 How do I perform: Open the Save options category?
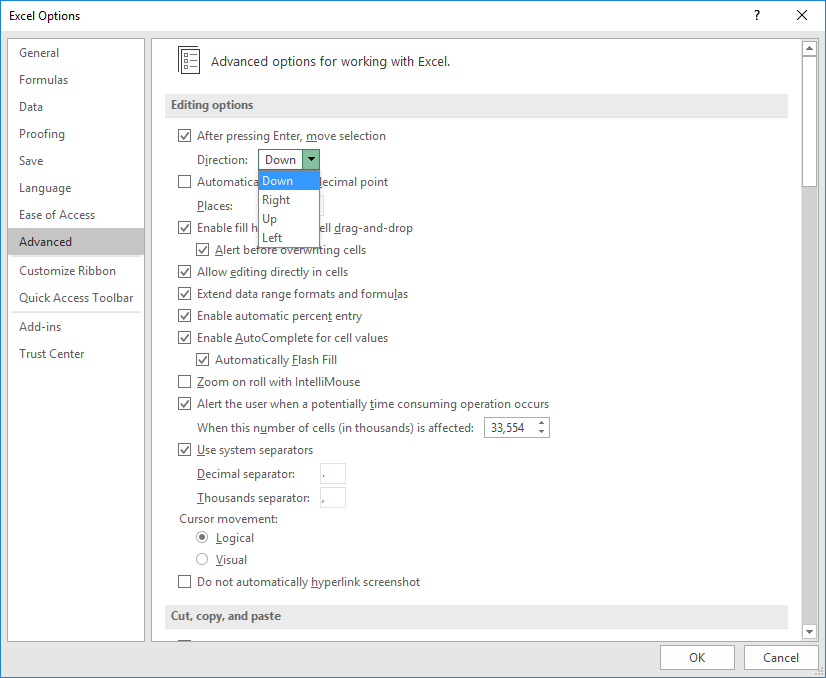(76, 161)
